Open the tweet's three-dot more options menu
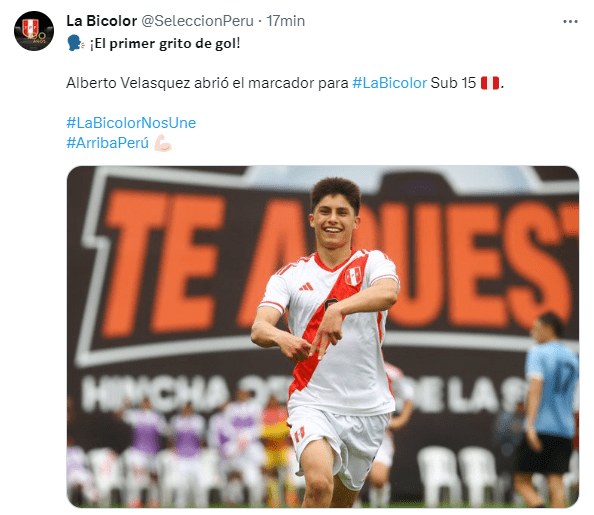594x515 pixels. pyautogui.click(x=570, y=22)
